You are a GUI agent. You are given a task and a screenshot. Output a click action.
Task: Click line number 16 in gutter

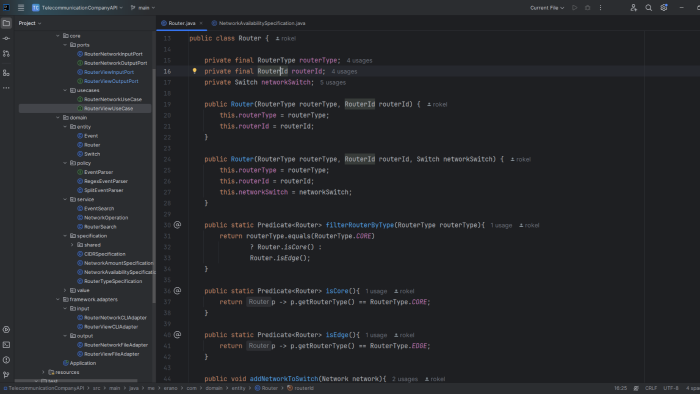167,71
